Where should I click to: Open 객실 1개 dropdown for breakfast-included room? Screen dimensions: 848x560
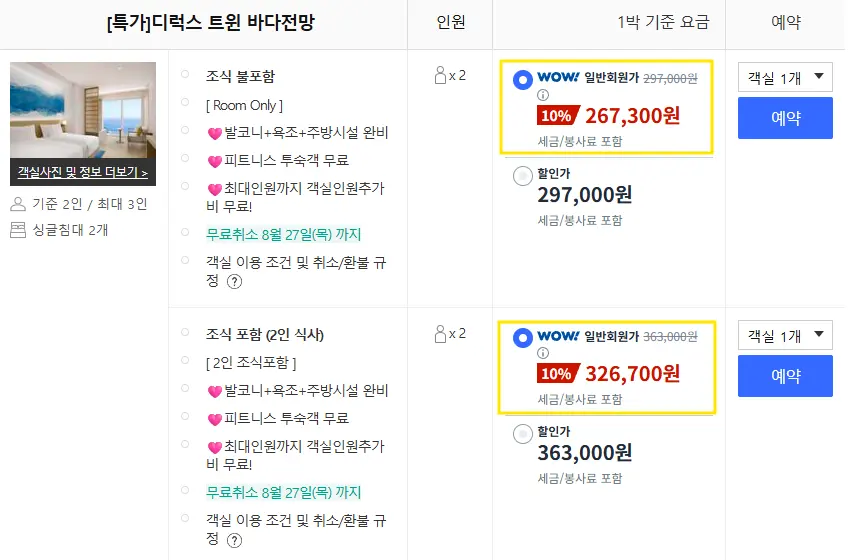click(785, 335)
